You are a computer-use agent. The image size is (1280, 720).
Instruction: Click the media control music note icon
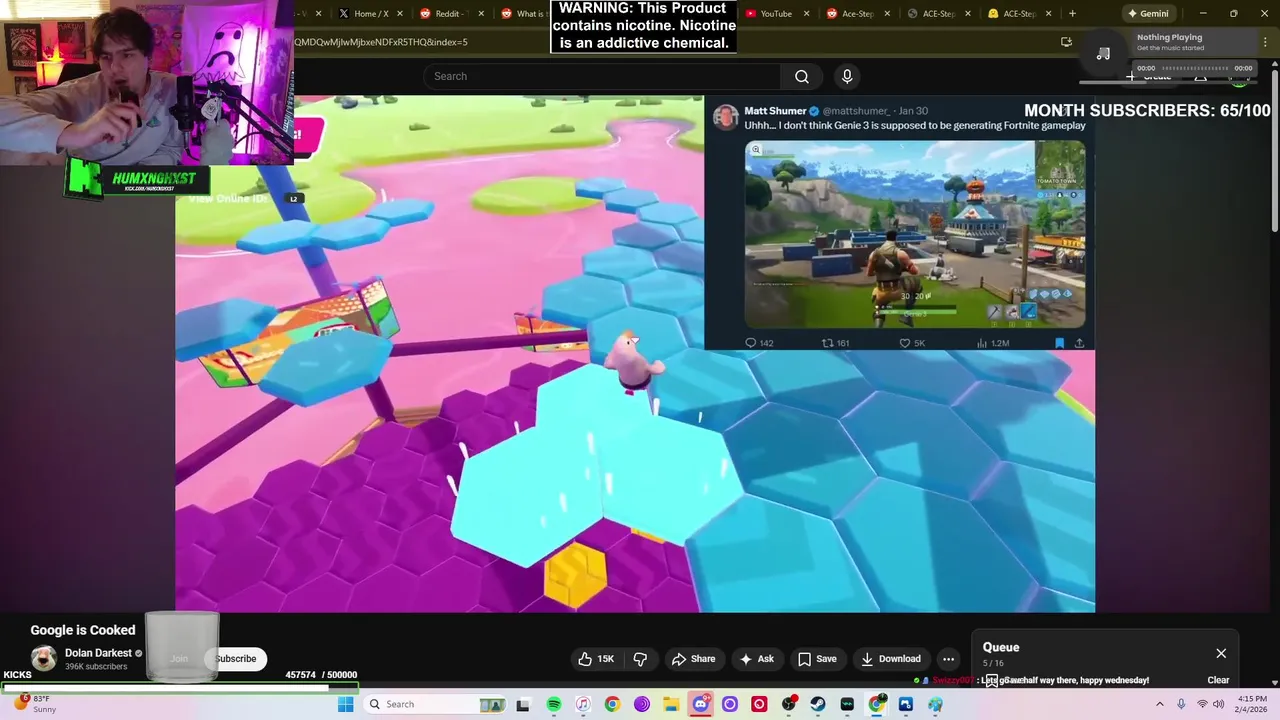point(1103,53)
